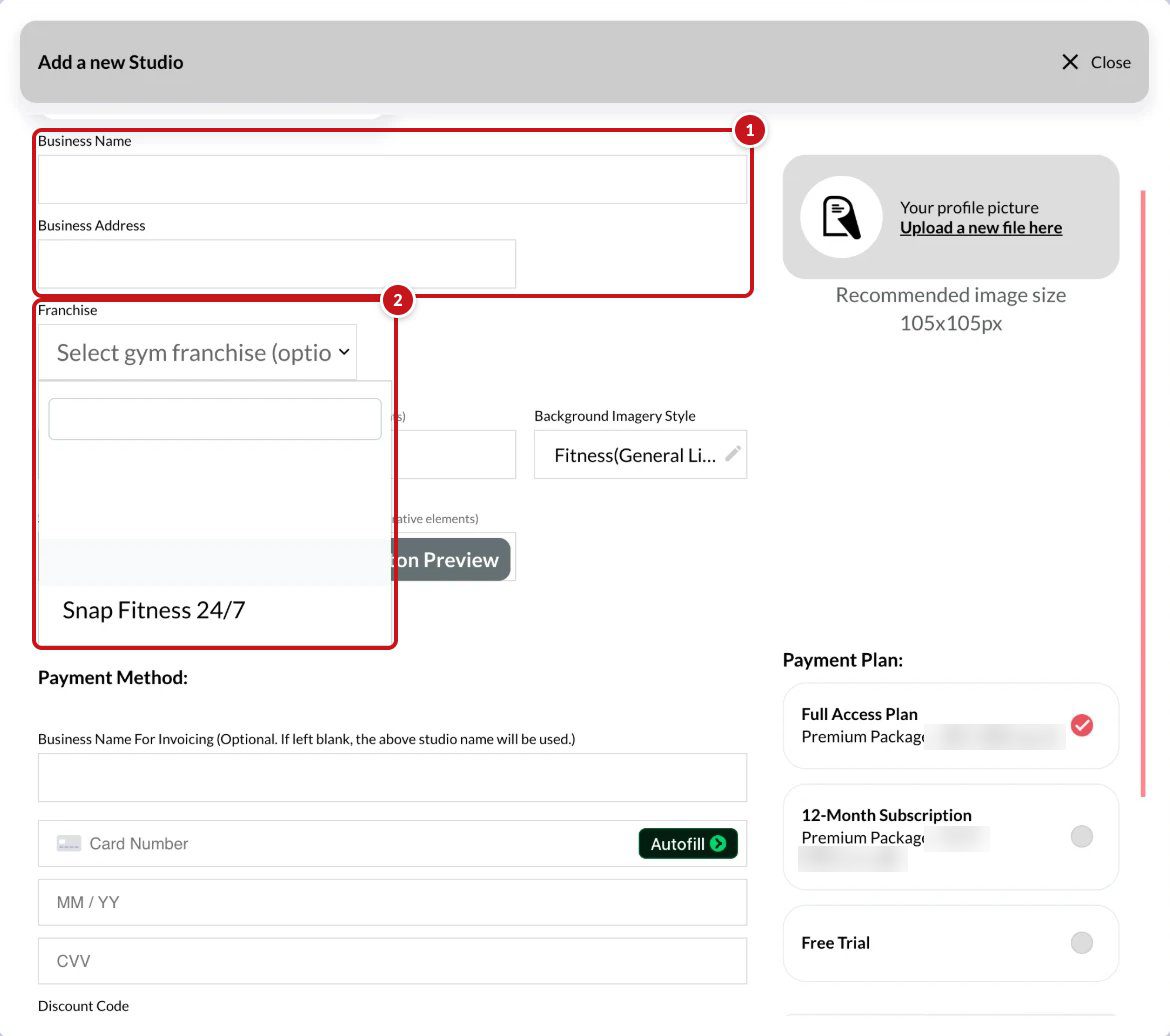Focus the Business Address field
This screenshot has height=1036, width=1170.
click(276, 263)
